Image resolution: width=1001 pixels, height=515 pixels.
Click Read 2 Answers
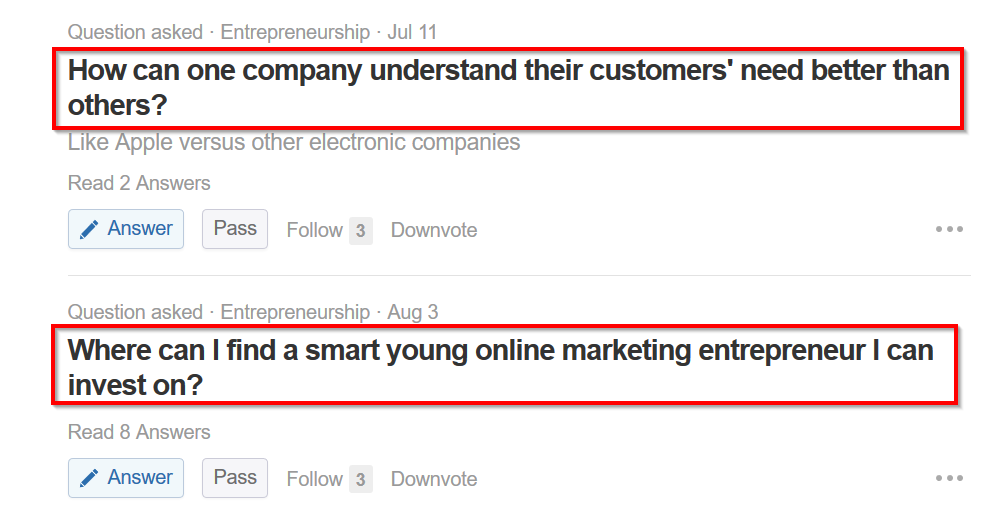pyautogui.click(x=139, y=183)
